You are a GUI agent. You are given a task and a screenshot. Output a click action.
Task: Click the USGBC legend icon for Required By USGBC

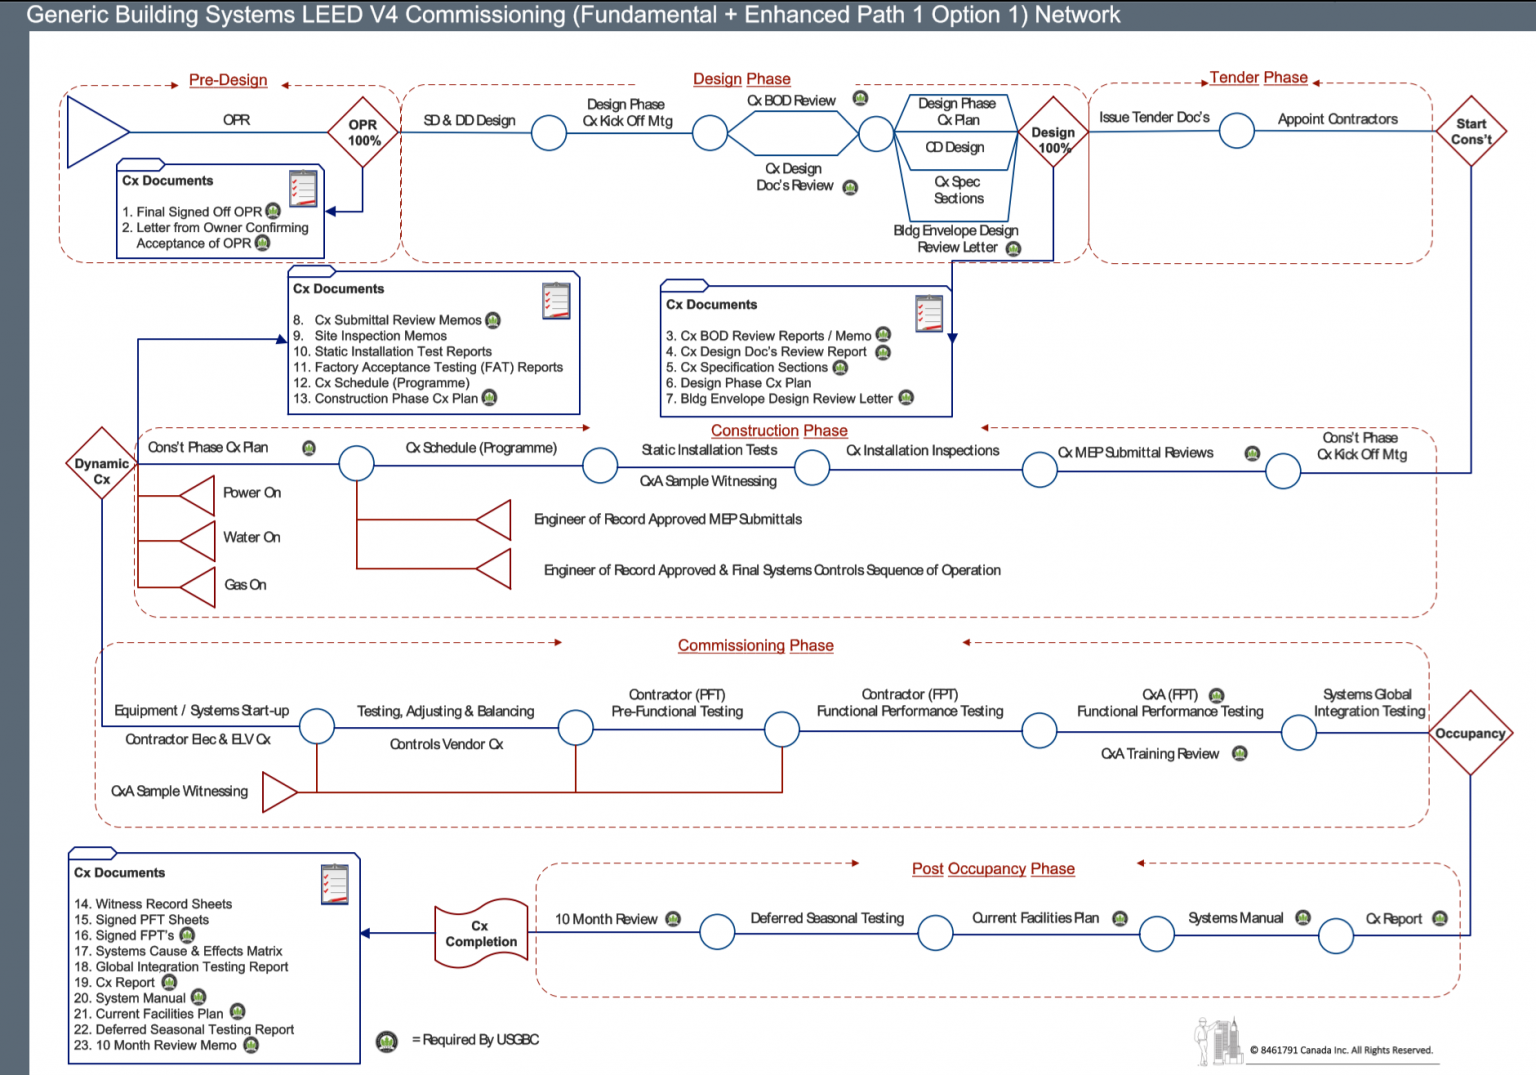tap(385, 1041)
